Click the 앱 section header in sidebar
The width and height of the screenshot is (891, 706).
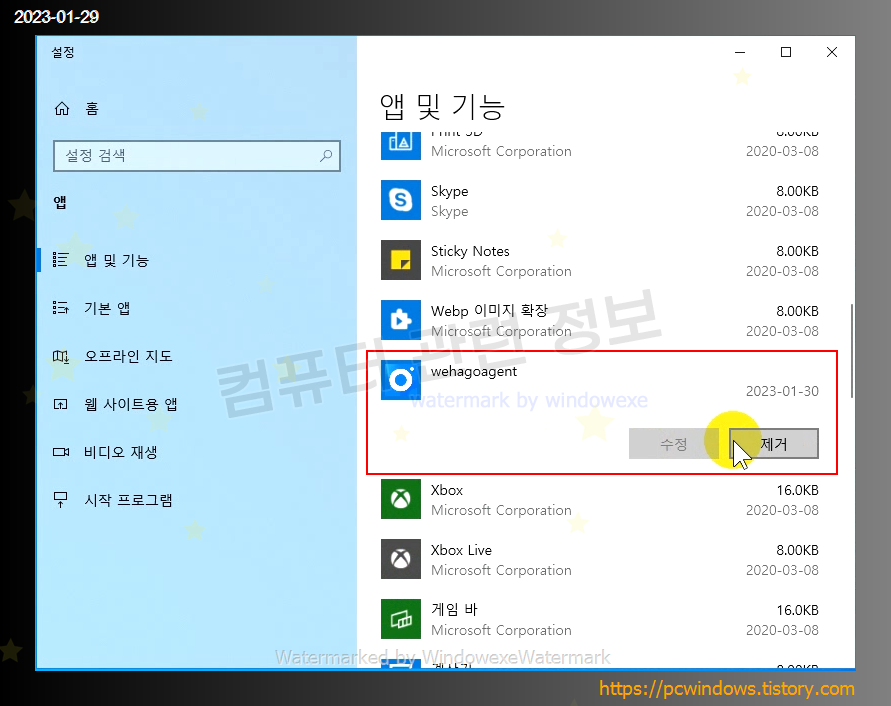[60, 202]
